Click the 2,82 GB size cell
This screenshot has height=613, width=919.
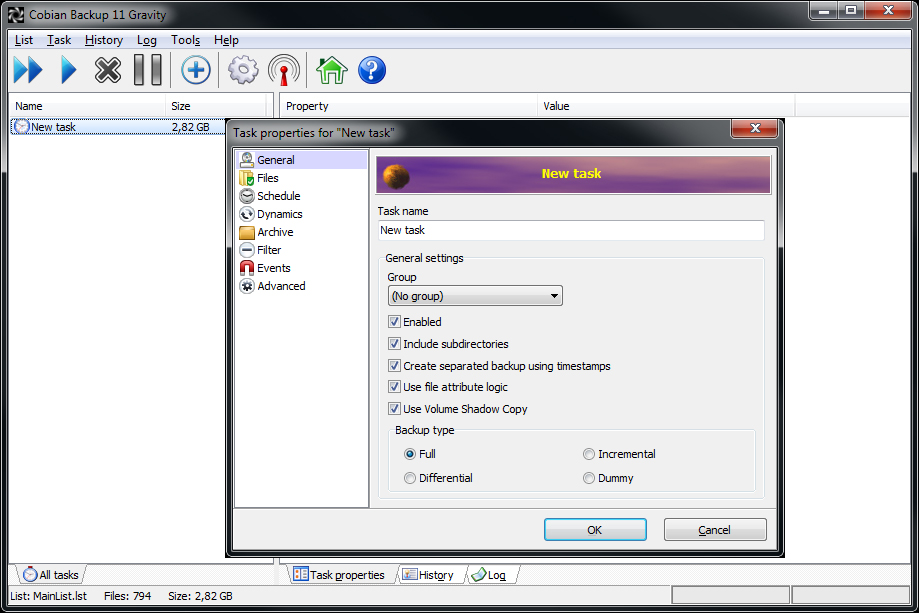click(x=190, y=127)
